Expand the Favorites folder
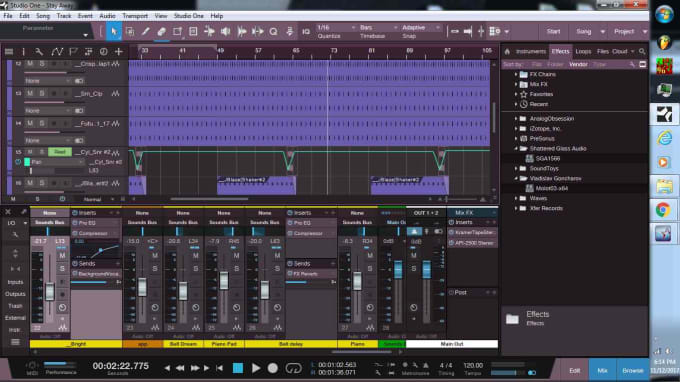 (x=516, y=95)
